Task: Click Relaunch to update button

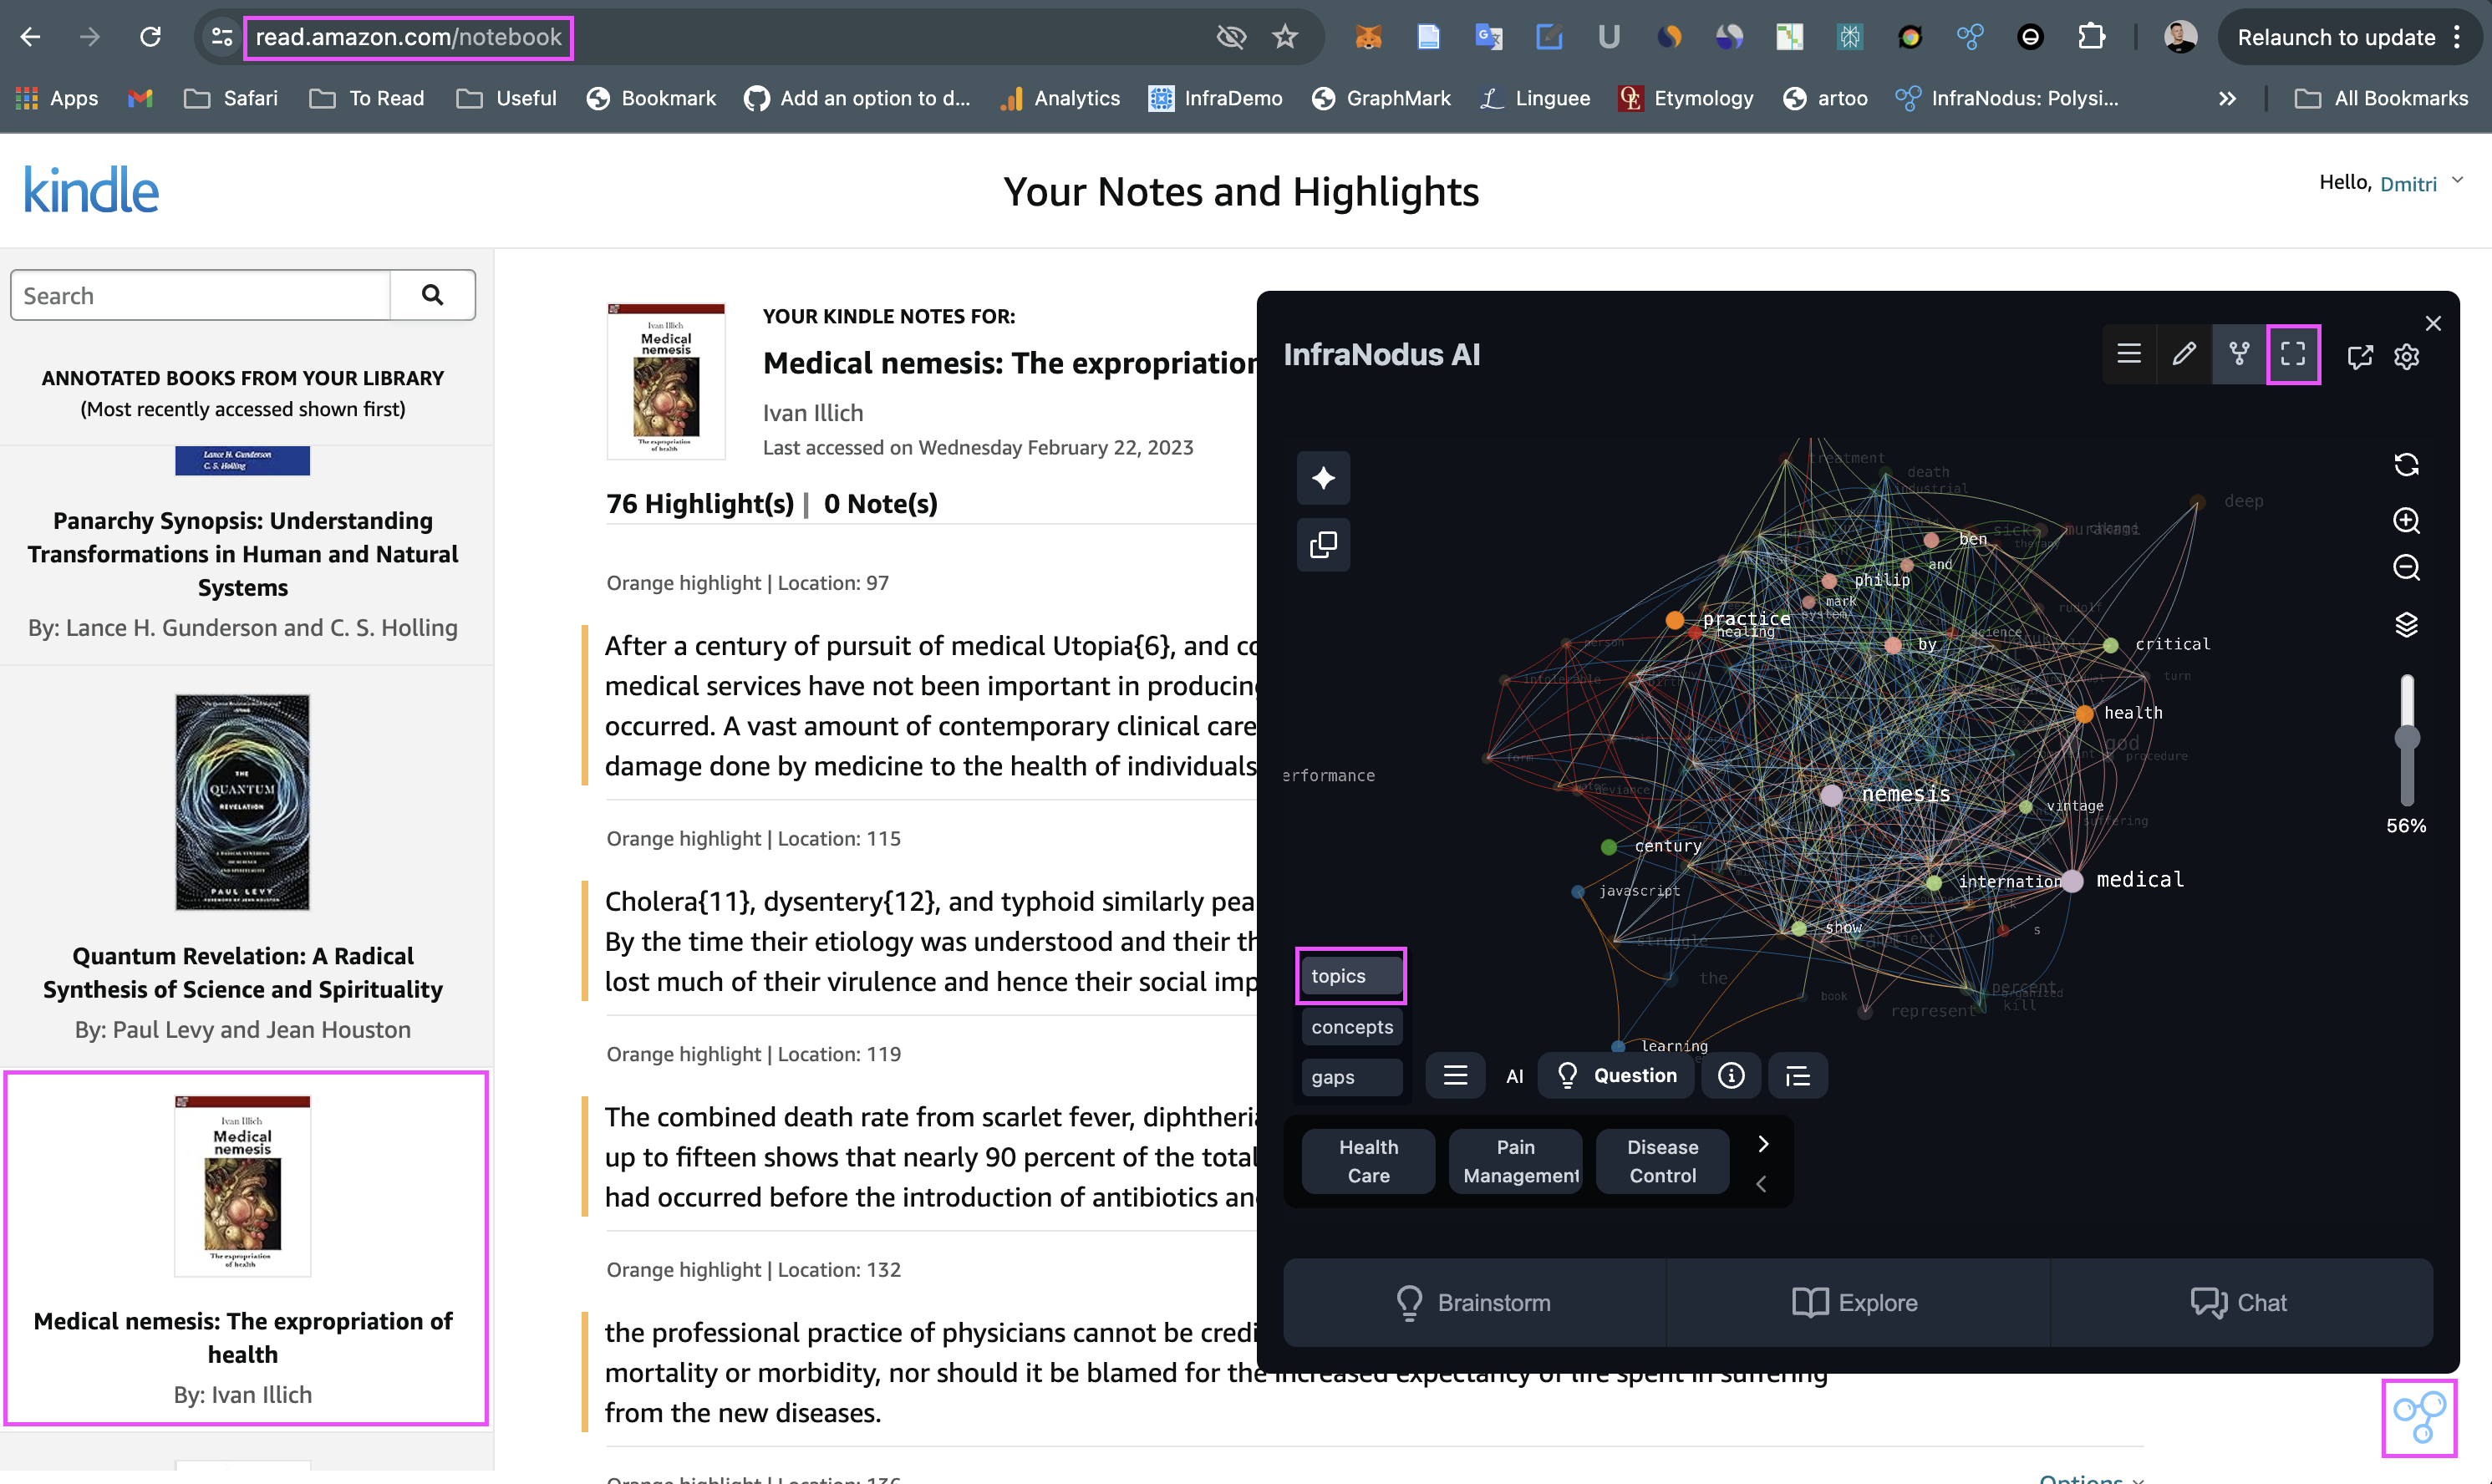Action: 2349,38
